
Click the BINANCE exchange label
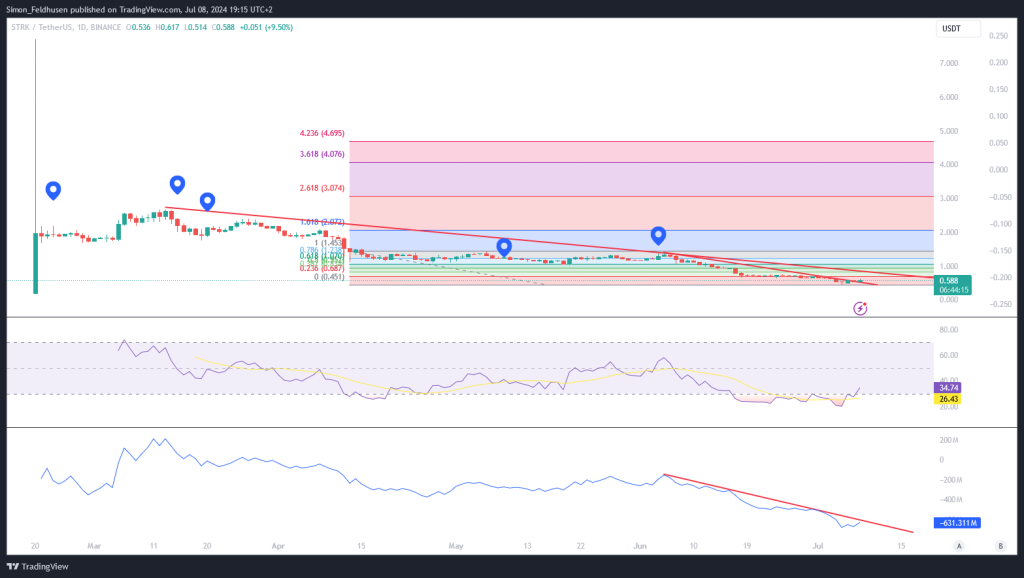coord(106,27)
